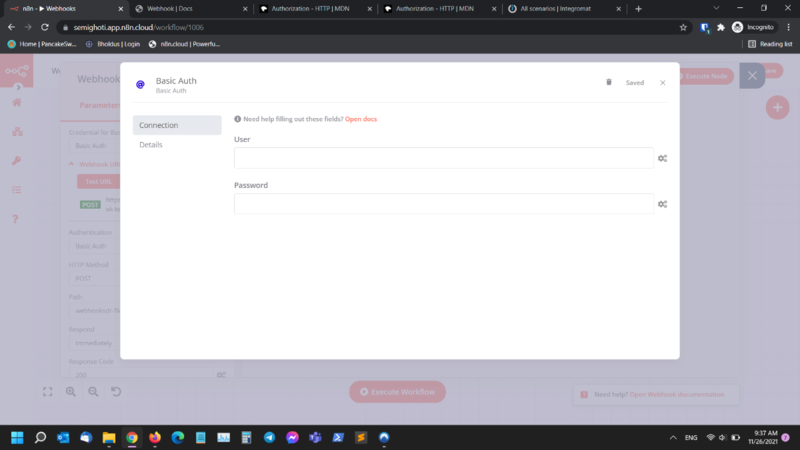The width and height of the screenshot is (800, 450).
Task: Click the Saved status label
Action: tap(635, 83)
